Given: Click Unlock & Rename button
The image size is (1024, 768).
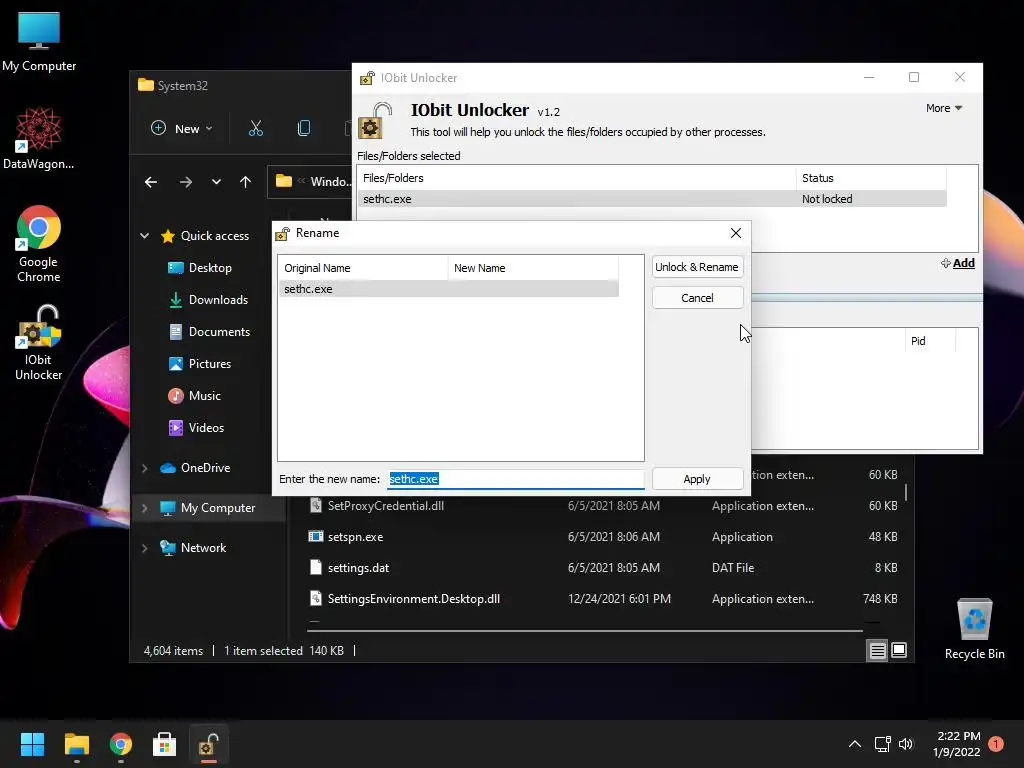Looking at the screenshot, I should click(697, 267).
